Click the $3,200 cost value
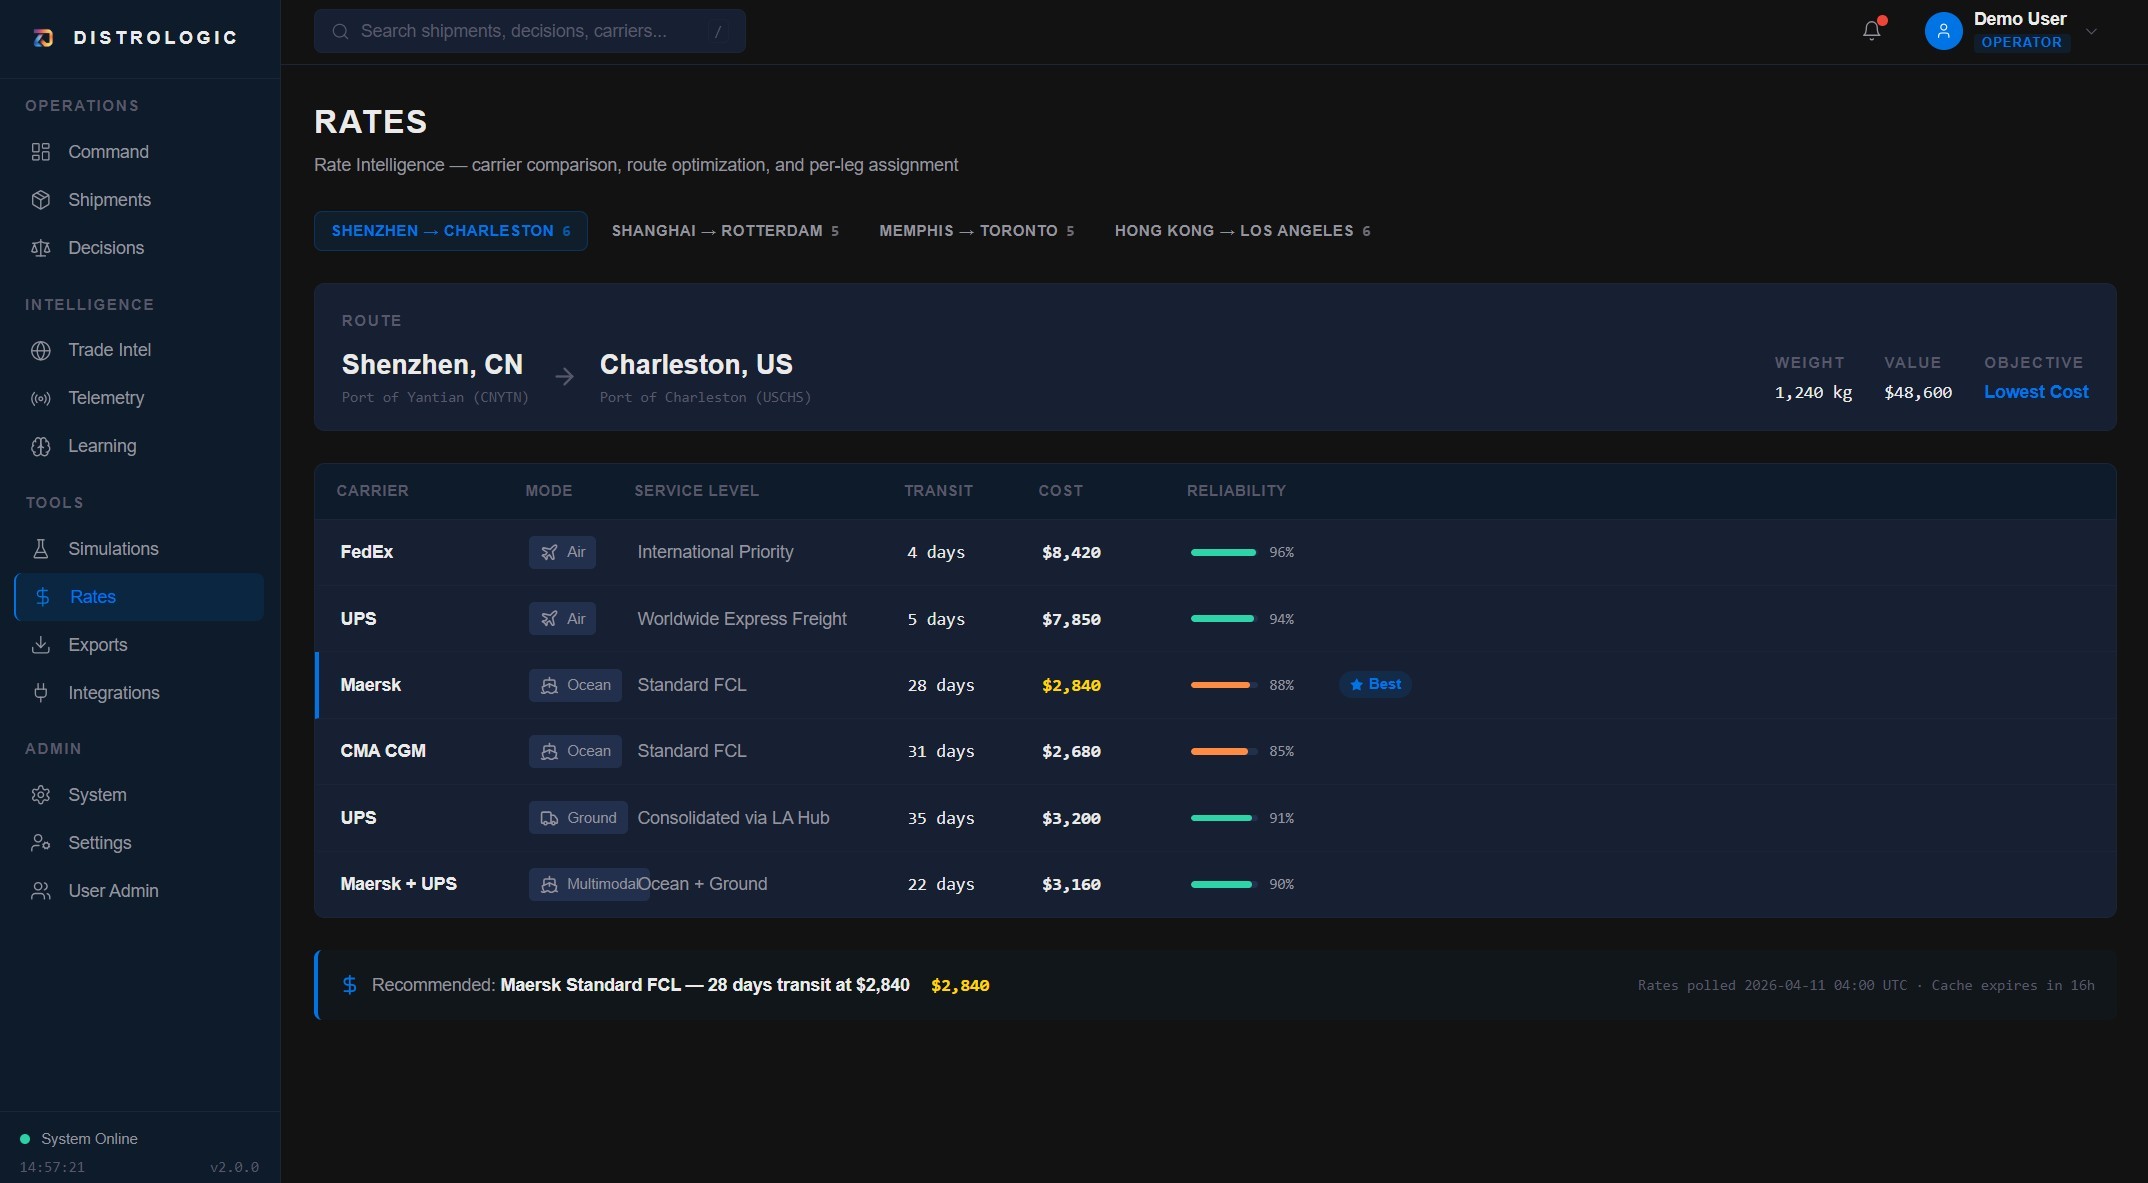 pos(1071,818)
